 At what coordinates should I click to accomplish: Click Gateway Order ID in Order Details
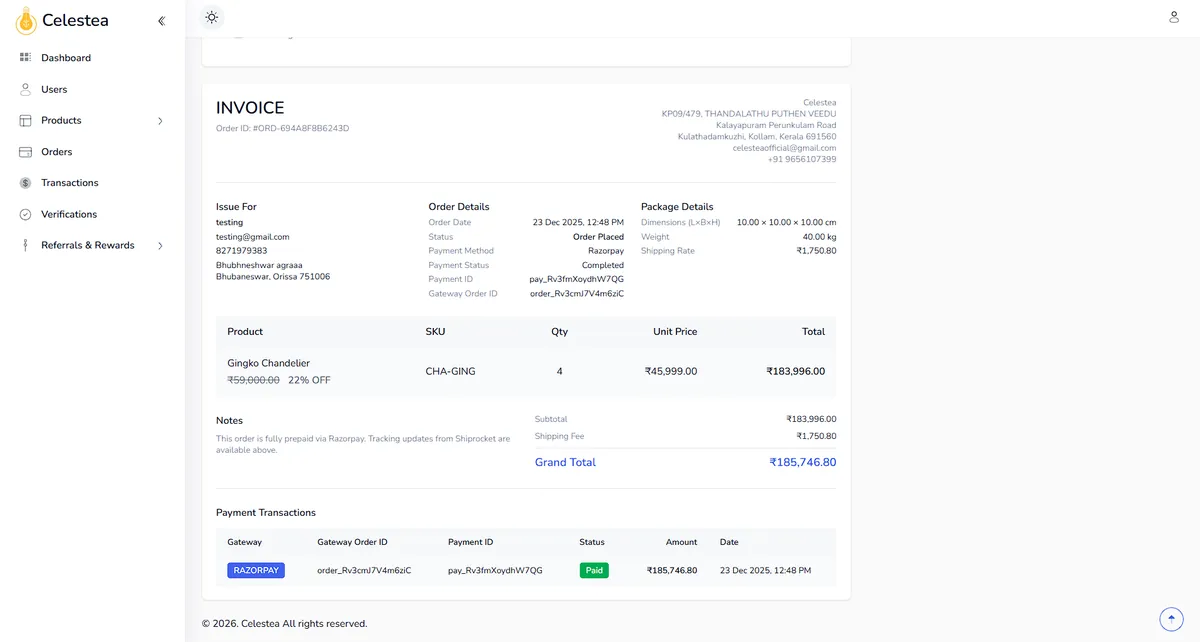click(577, 294)
